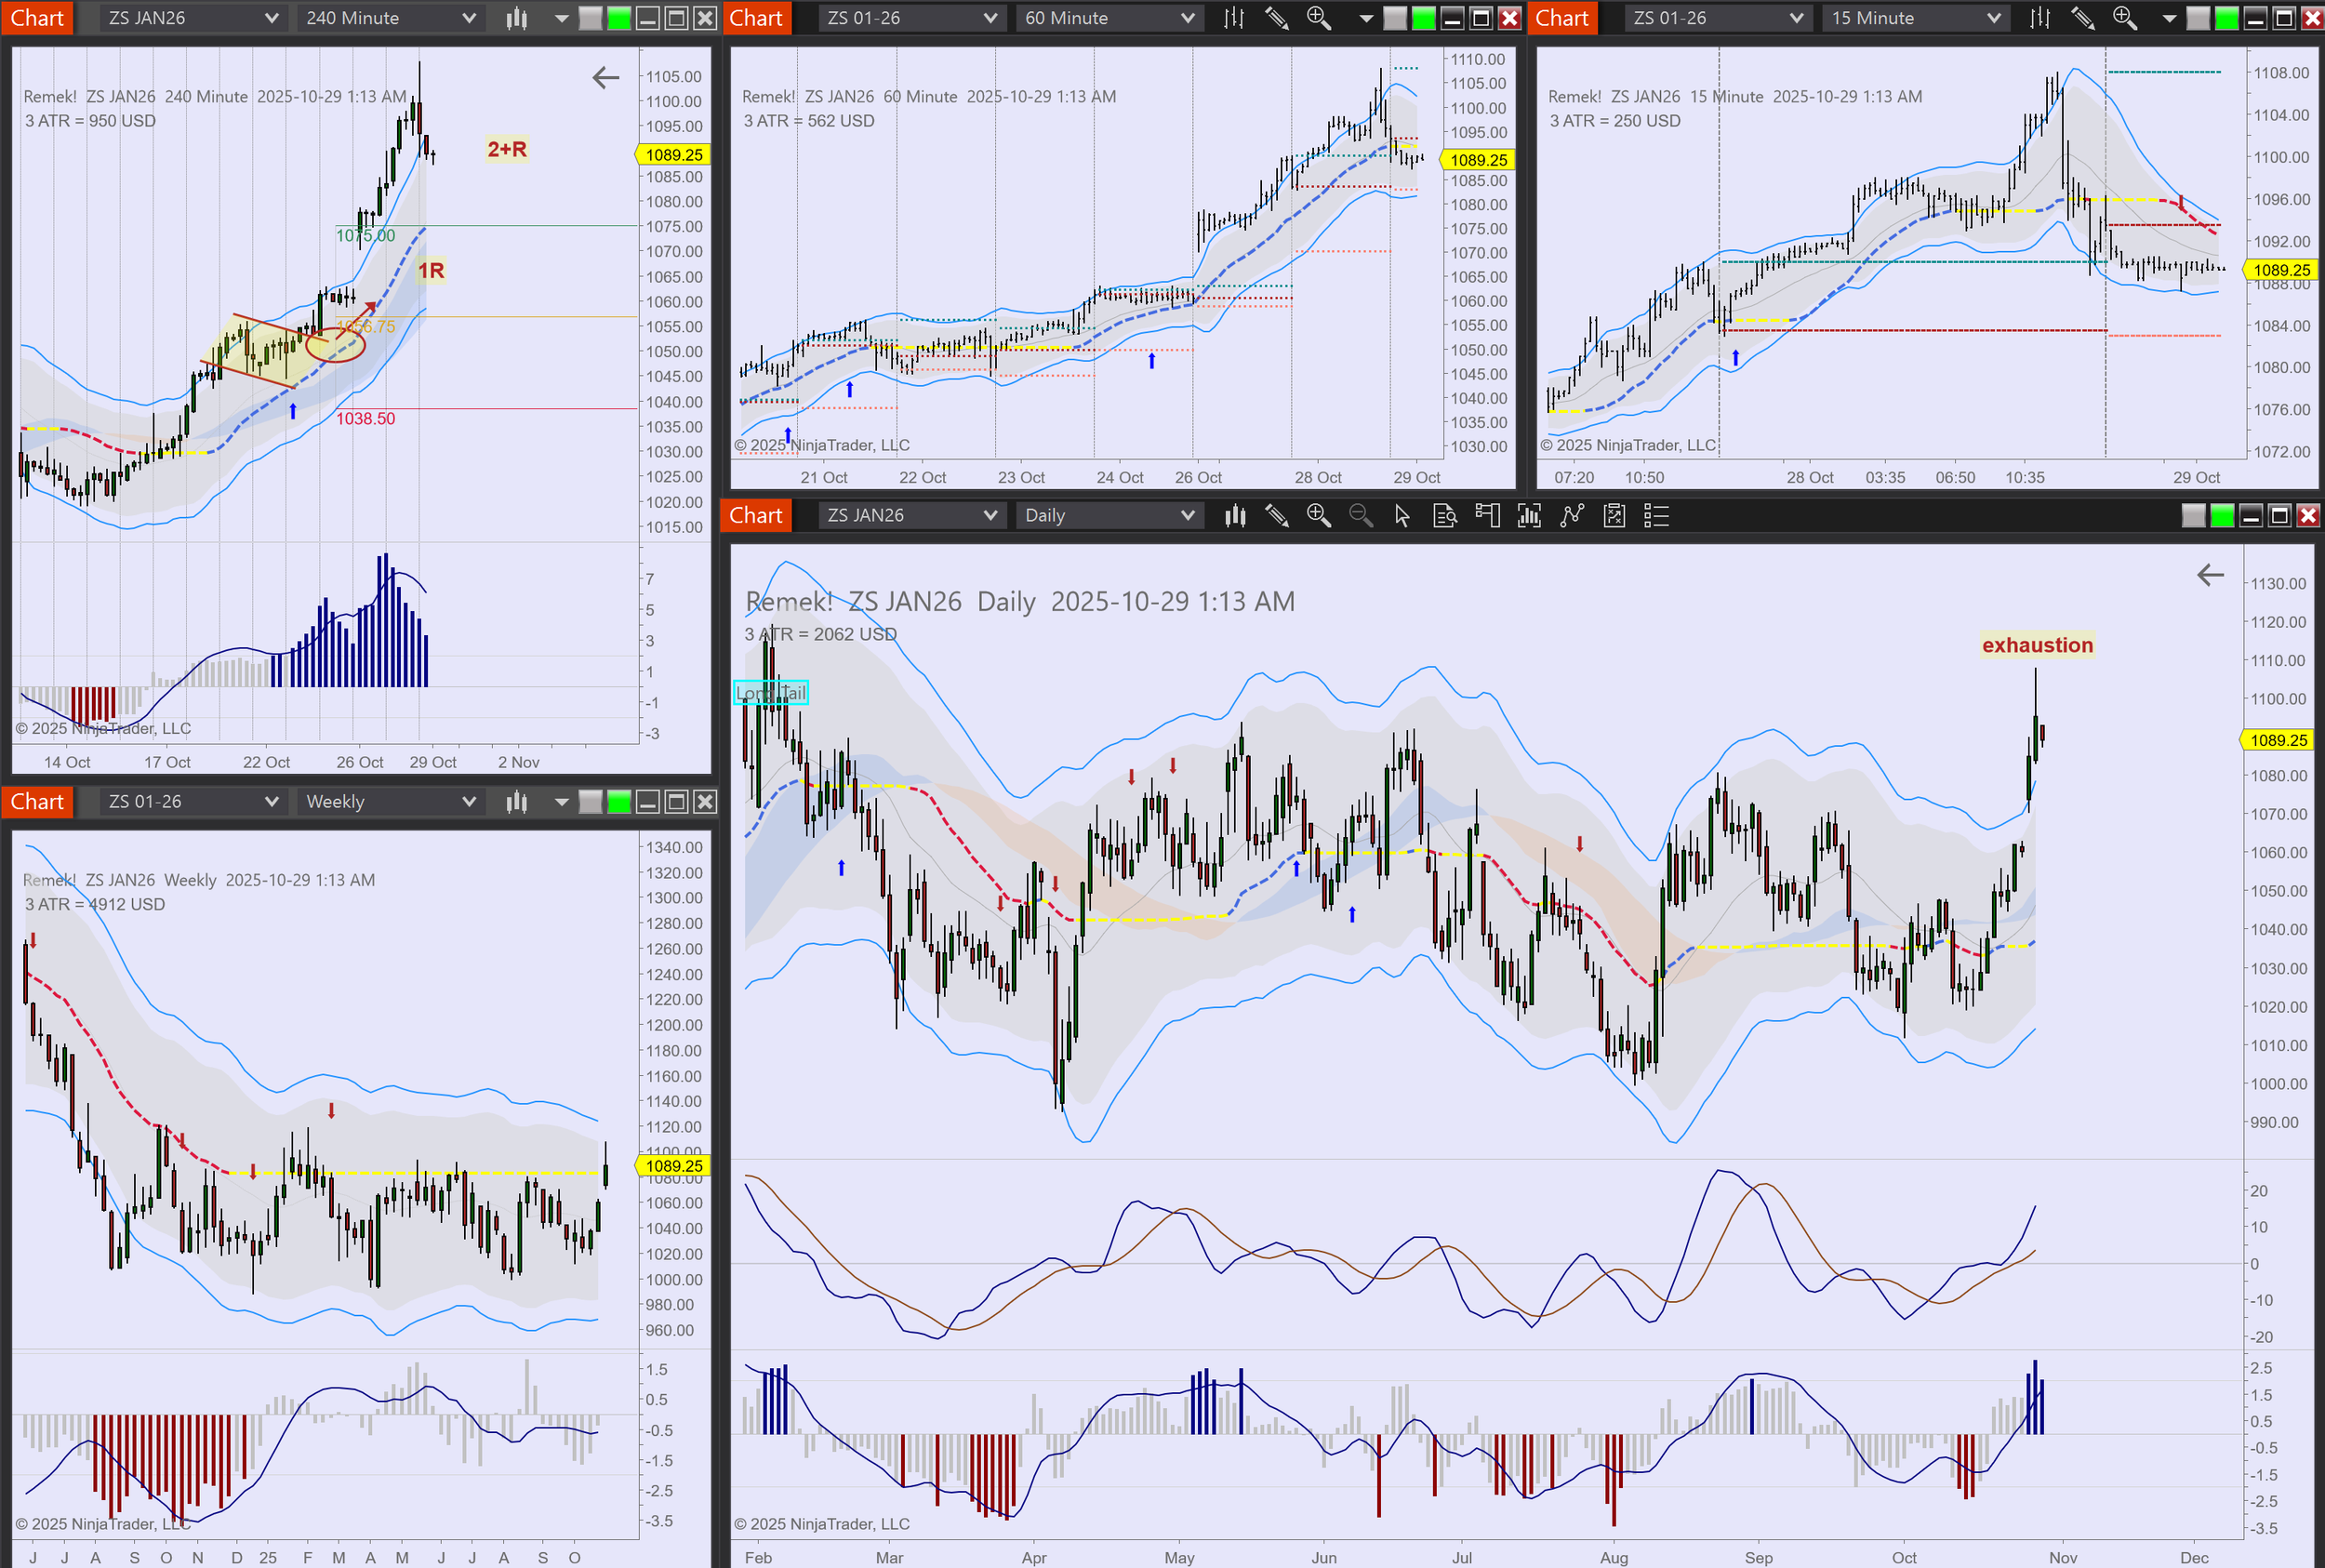This screenshot has height=1568, width=2325.
Task: Open bar style in Daily chart
Action: coord(1235,515)
